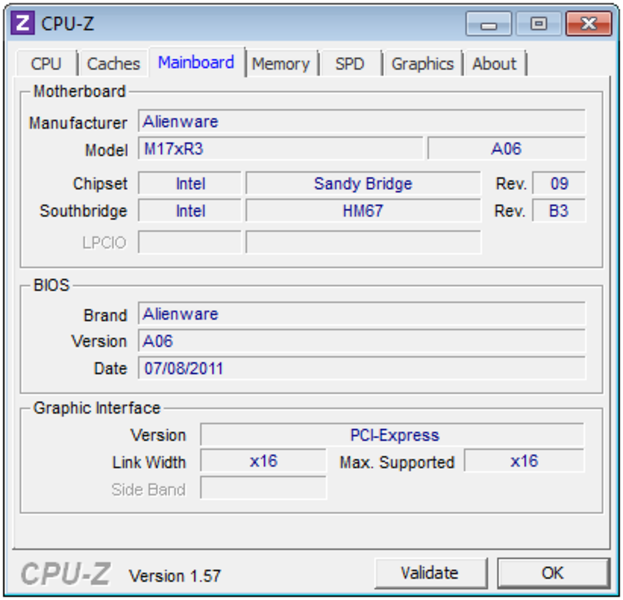The width and height of the screenshot is (623, 600).
Task: Click the Graphic Interface group label
Action: pos(97,408)
